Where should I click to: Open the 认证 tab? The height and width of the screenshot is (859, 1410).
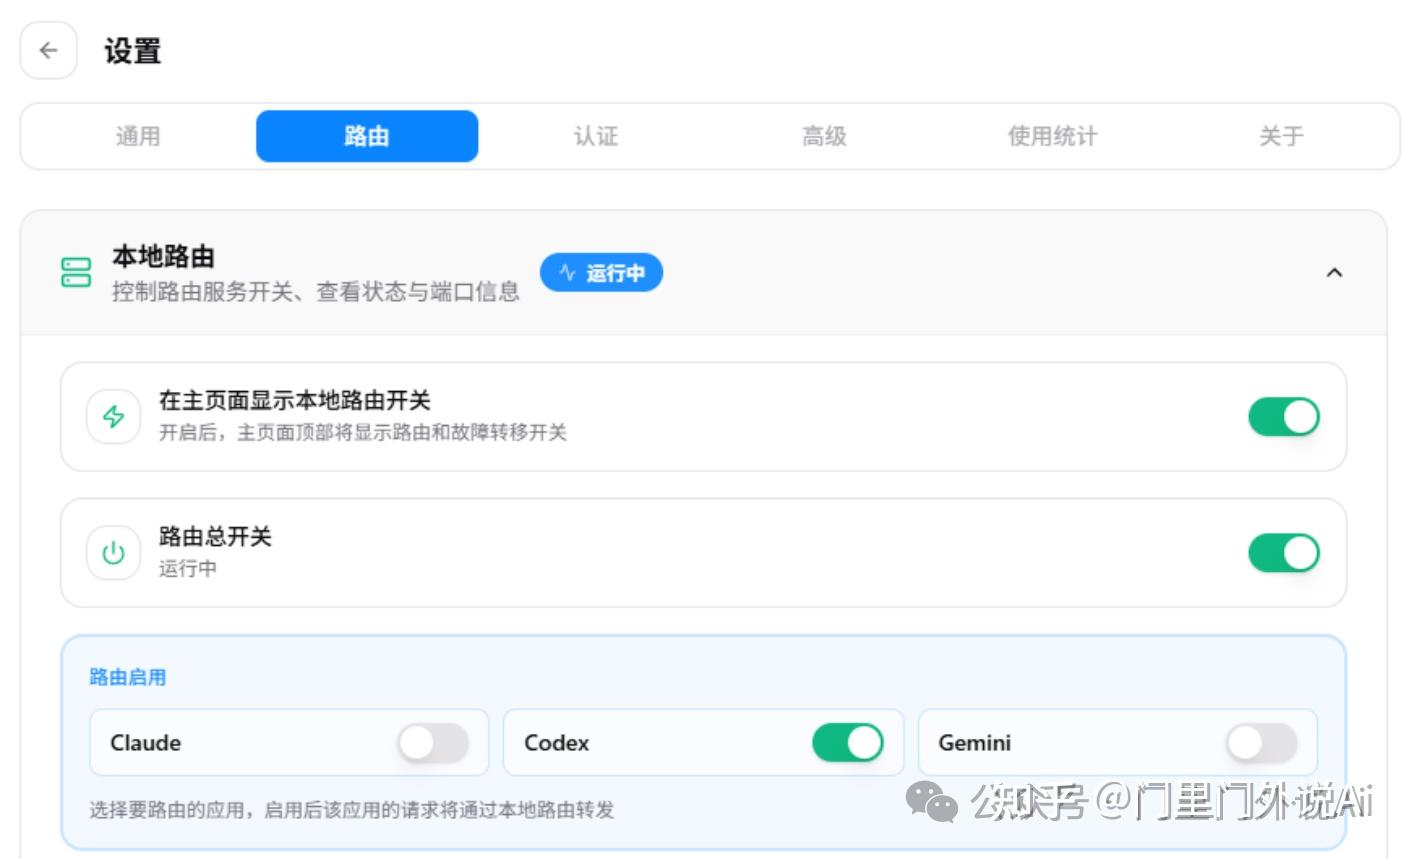tap(596, 136)
